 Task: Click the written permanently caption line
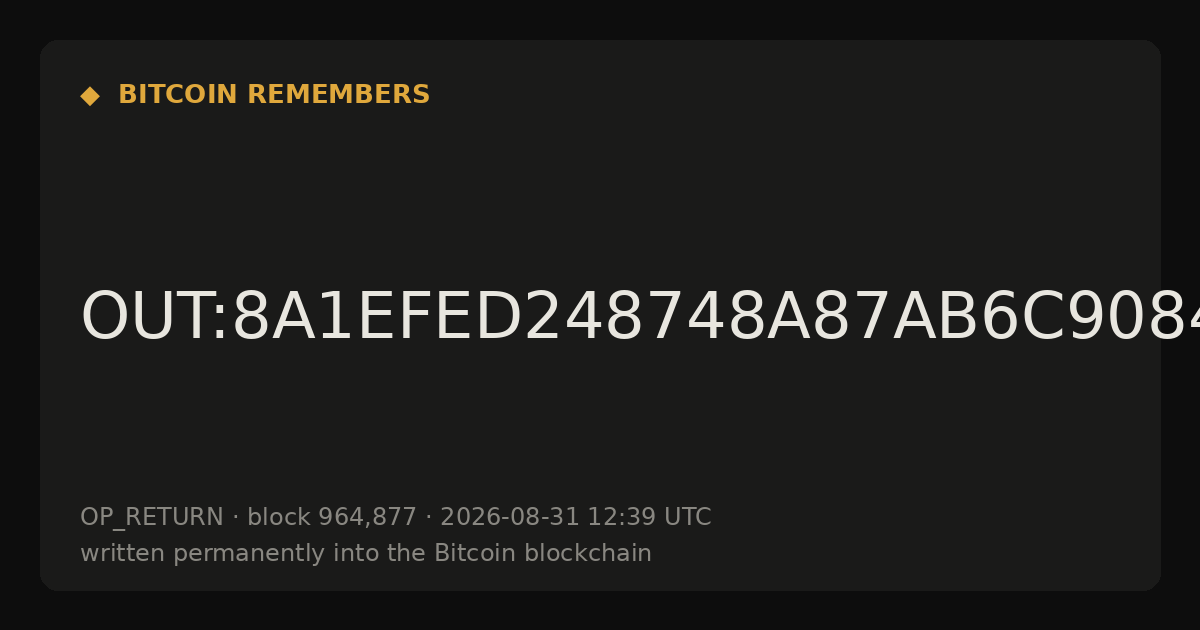coord(366,553)
